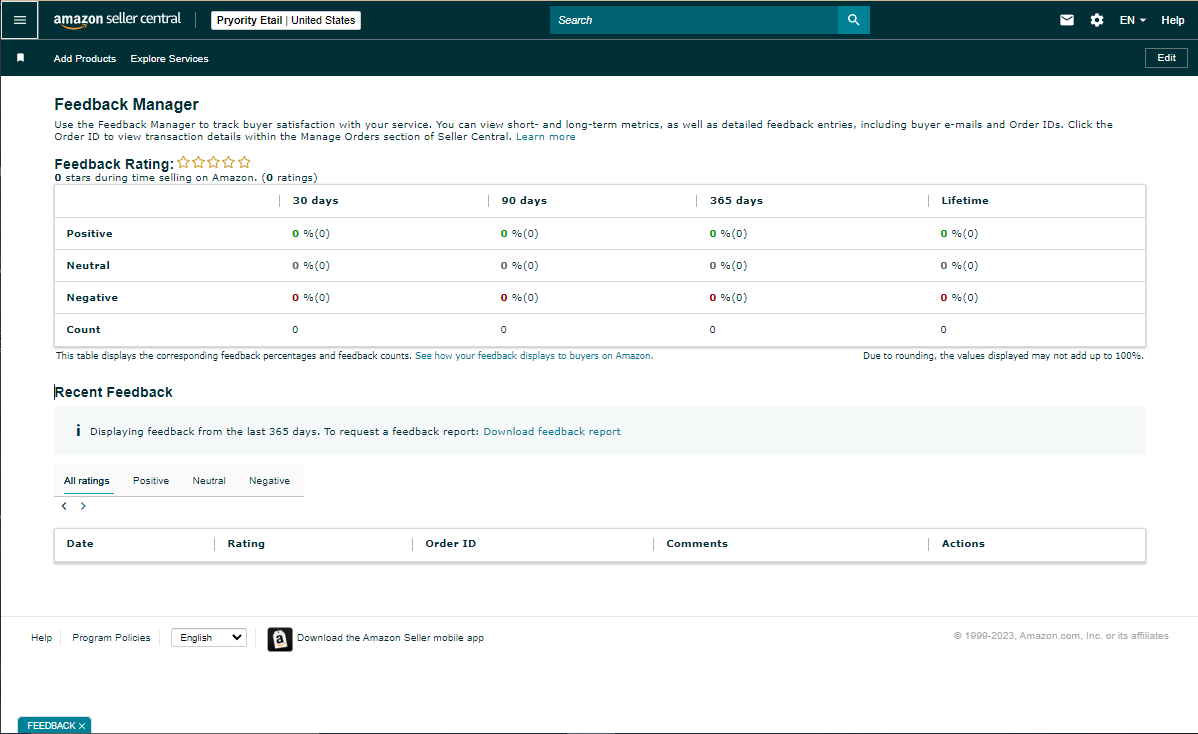
Task: Click the Recent Feedback heading
Action: point(113,393)
